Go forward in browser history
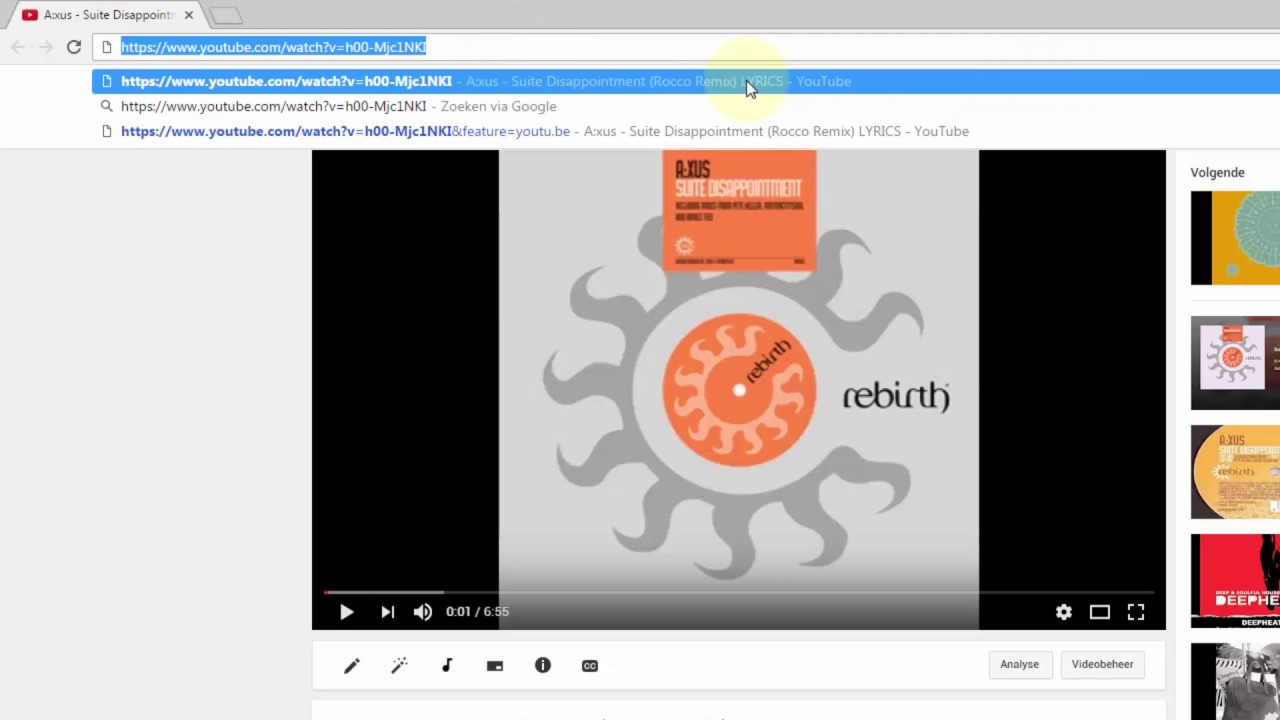The width and height of the screenshot is (1280, 720). coord(46,47)
